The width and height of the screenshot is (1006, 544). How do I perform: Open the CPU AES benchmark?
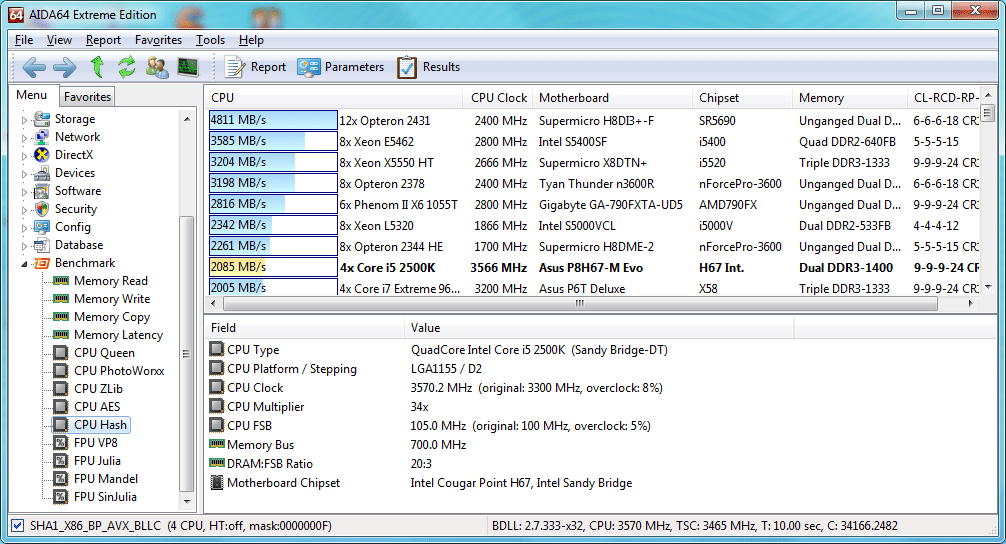(97, 407)
